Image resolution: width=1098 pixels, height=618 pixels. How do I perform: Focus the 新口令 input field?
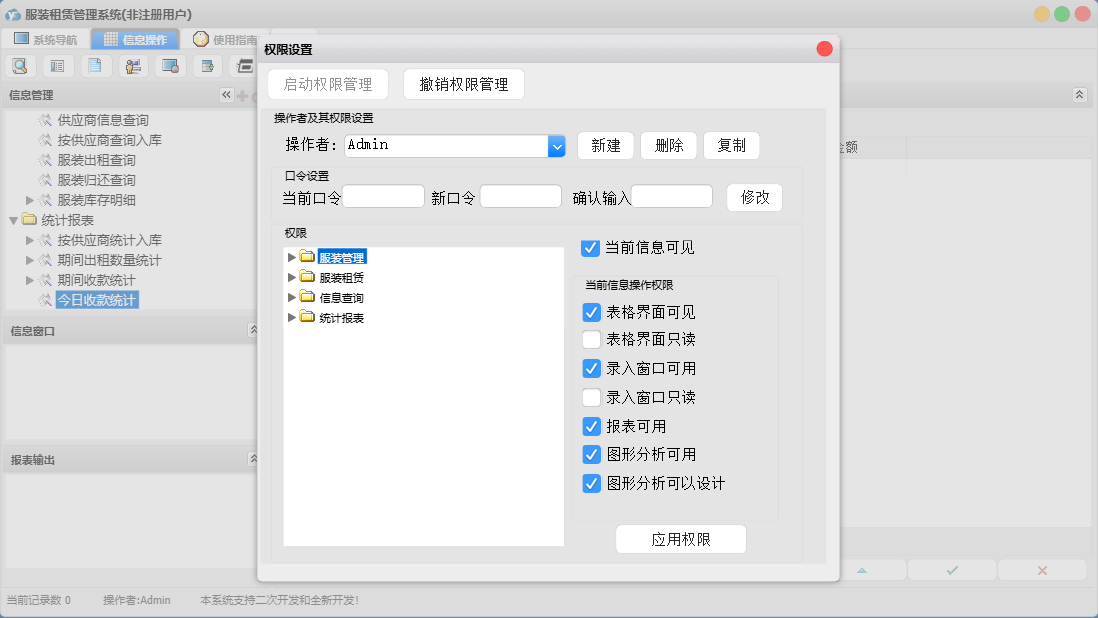click(x=520, y=197)
